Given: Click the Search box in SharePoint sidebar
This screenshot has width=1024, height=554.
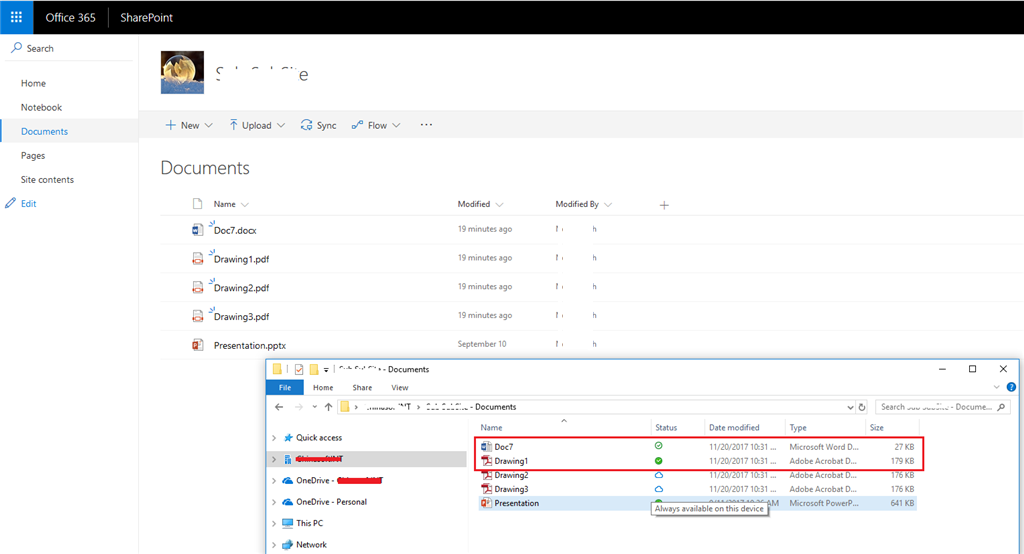Looking at the screenshot, I should 69,48.
